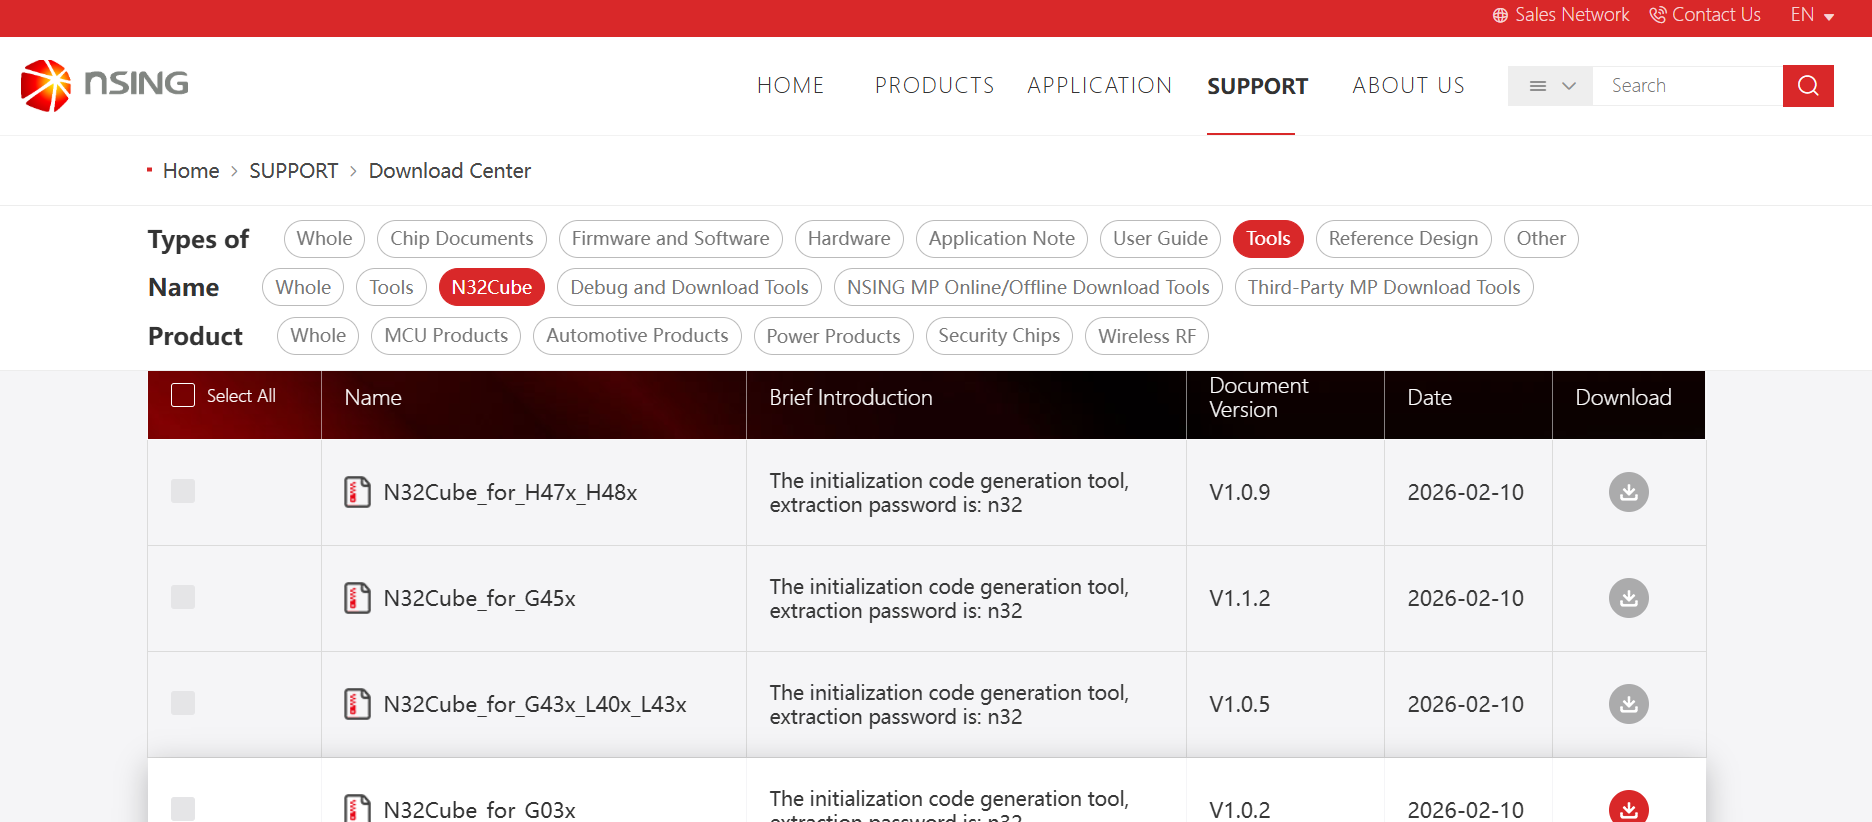Check the Select All checkbox
Screen dimensions: 1872x822
tap(183, 396)
